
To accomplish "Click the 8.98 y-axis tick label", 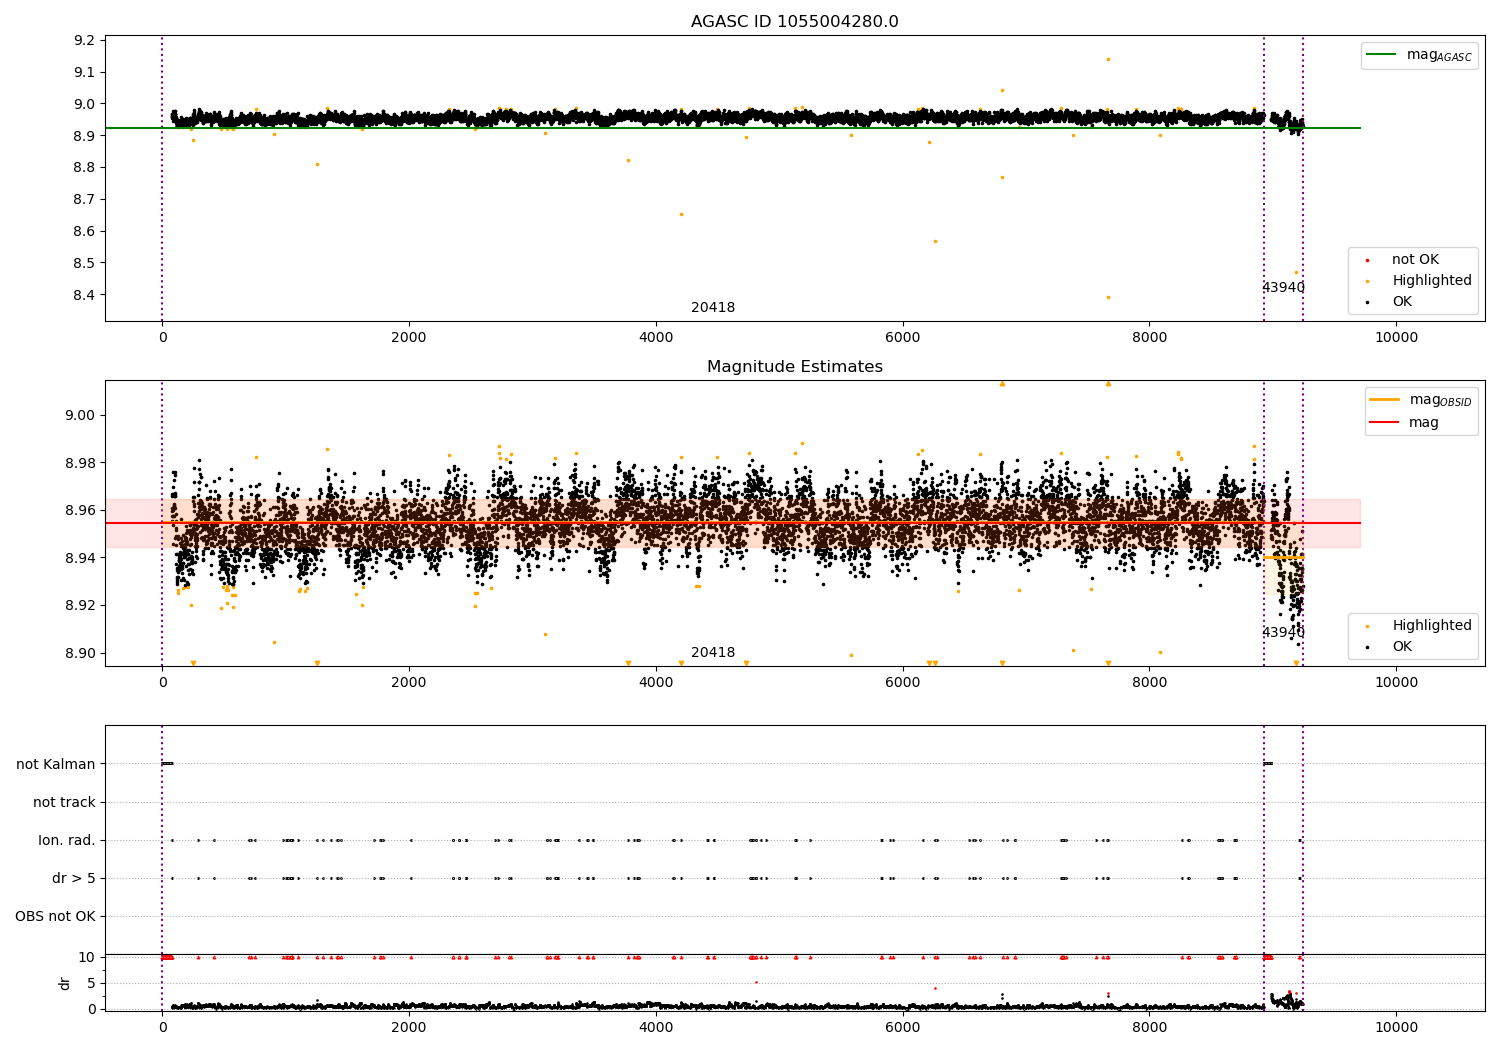I will (x=82, y=463).
